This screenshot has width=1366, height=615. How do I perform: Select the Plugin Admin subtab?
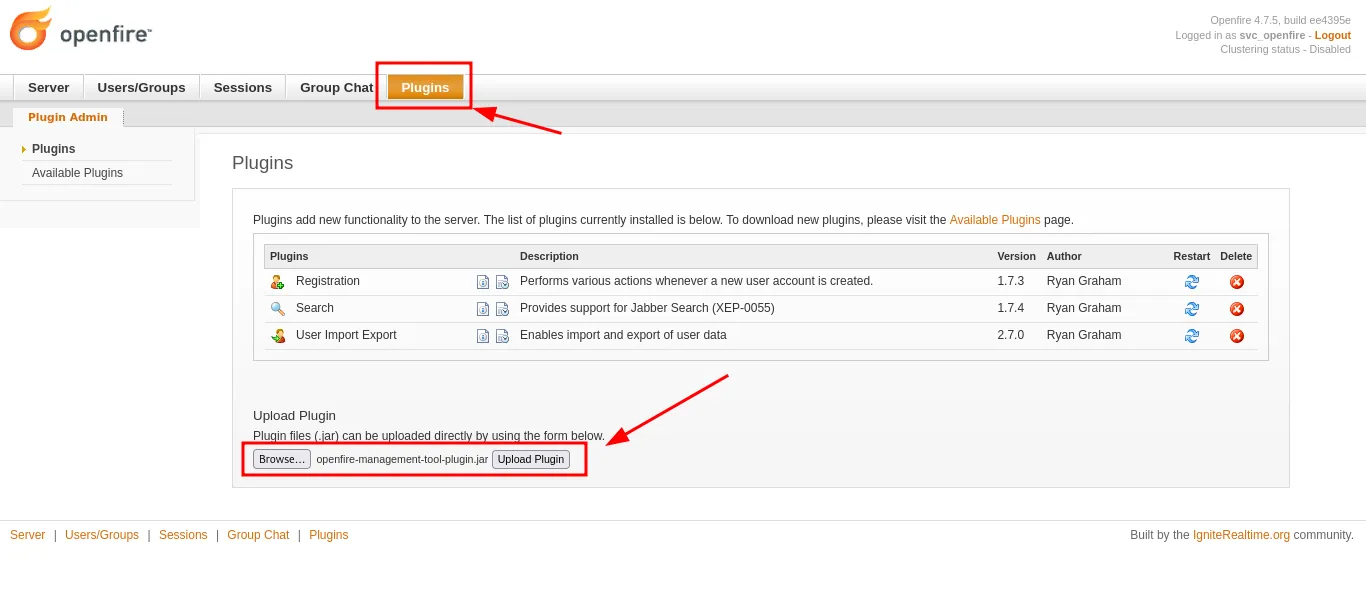(68, 117)
